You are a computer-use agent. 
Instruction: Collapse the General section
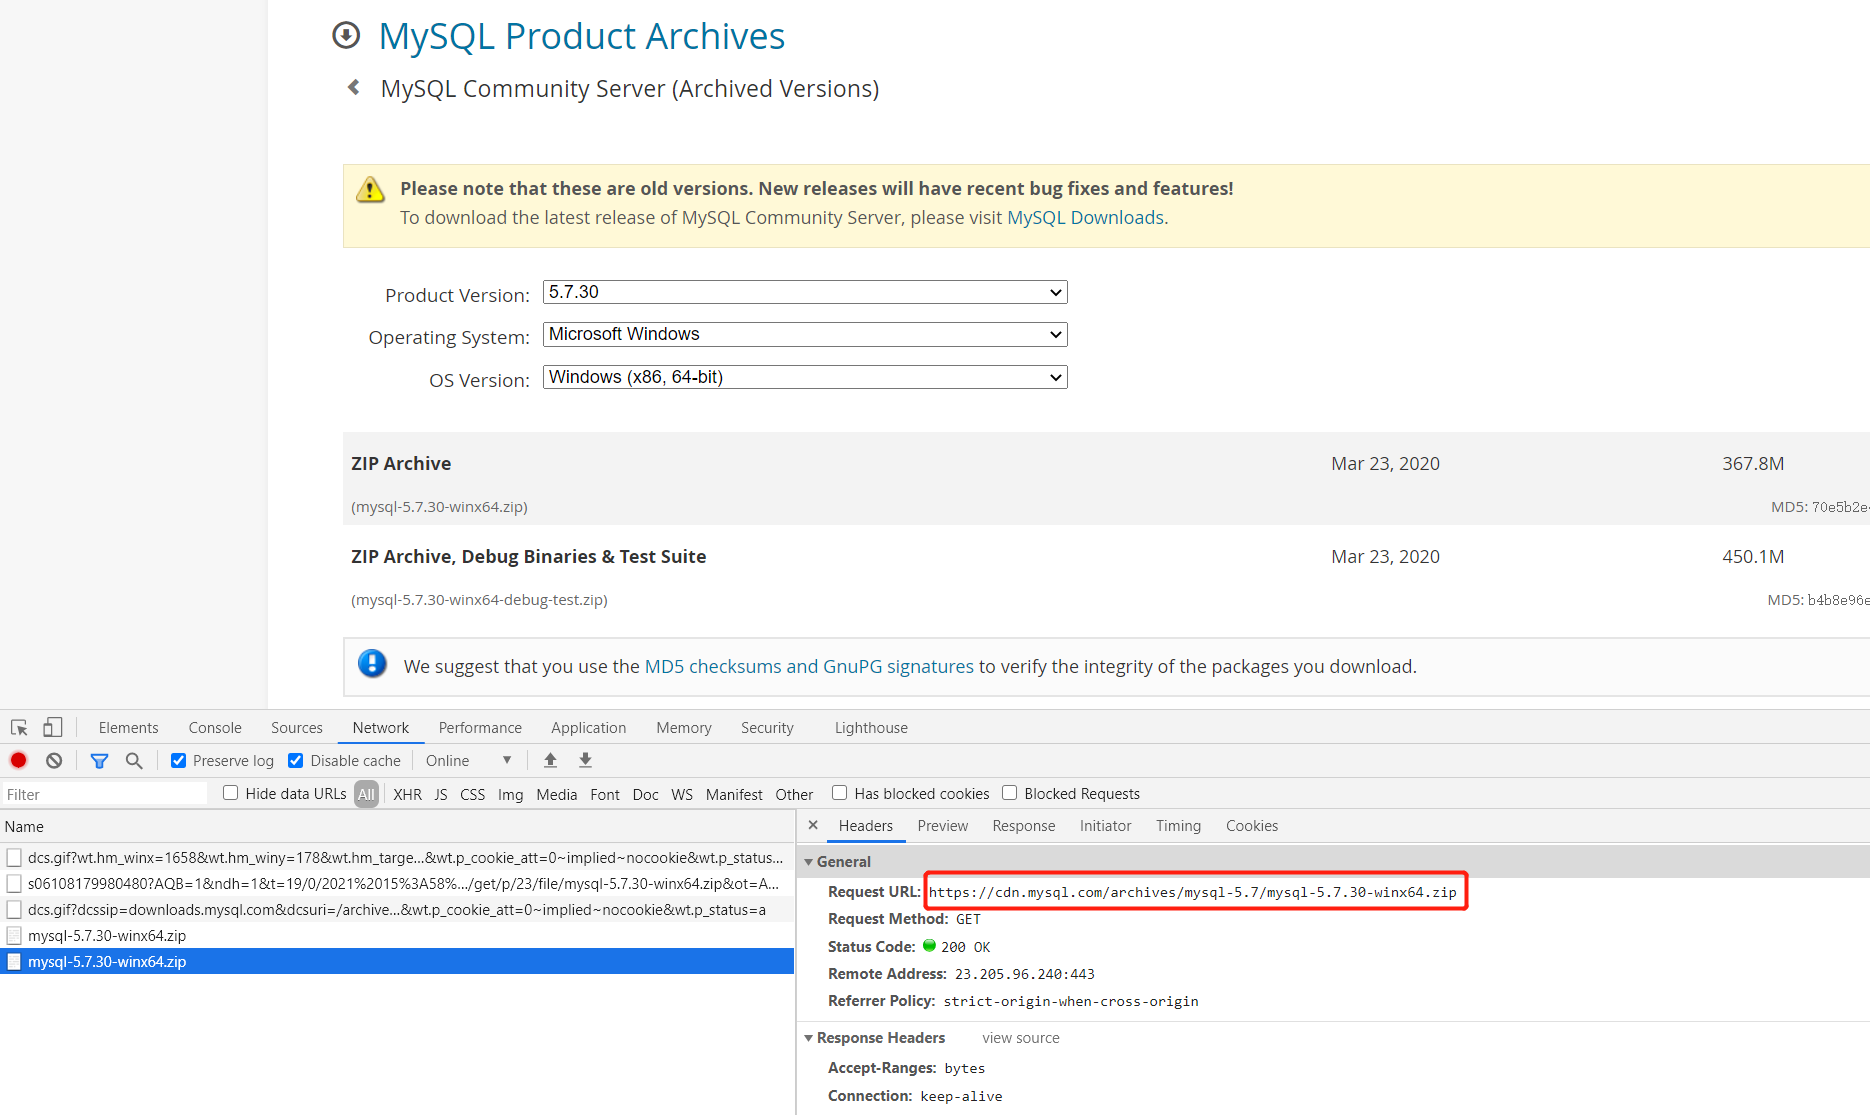[809, 861]
